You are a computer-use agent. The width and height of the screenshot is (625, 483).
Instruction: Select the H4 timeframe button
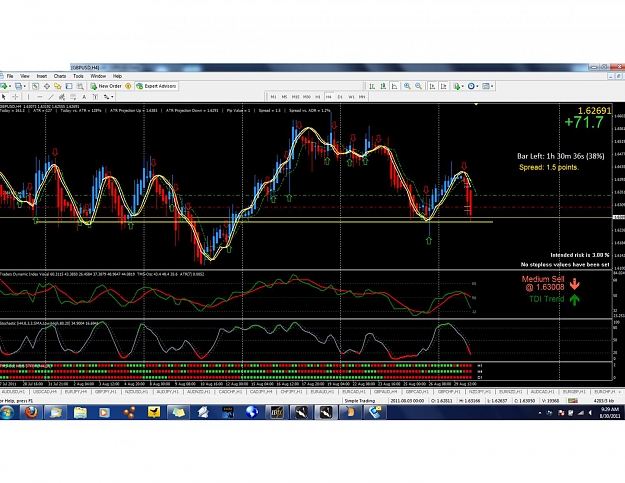pos(329,97)
